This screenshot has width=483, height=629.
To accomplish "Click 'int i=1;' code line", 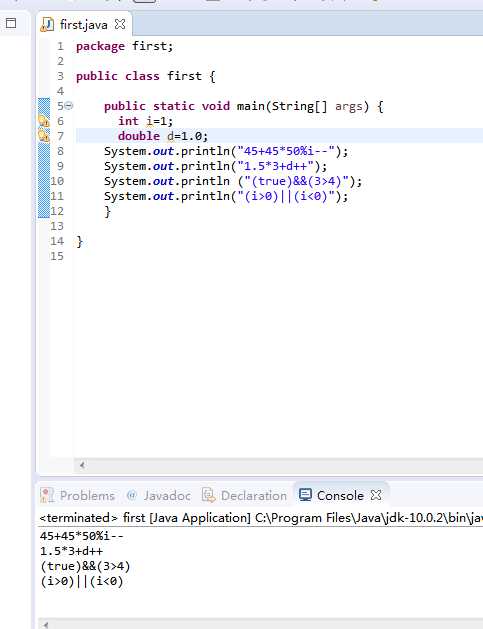I will [x=146, y=121].
